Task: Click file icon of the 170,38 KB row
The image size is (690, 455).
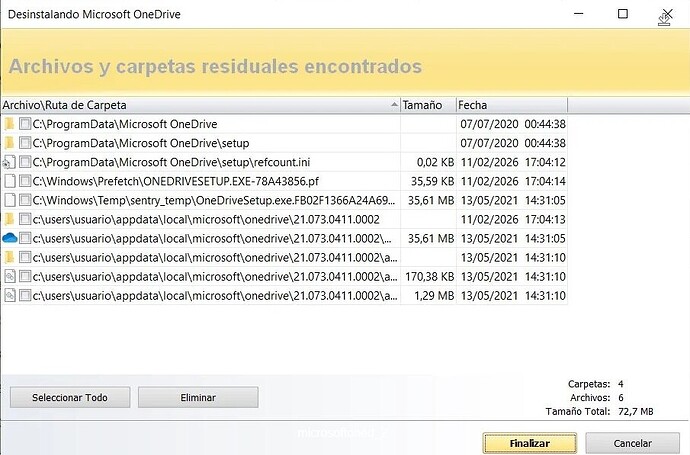Action: [9, 276]
